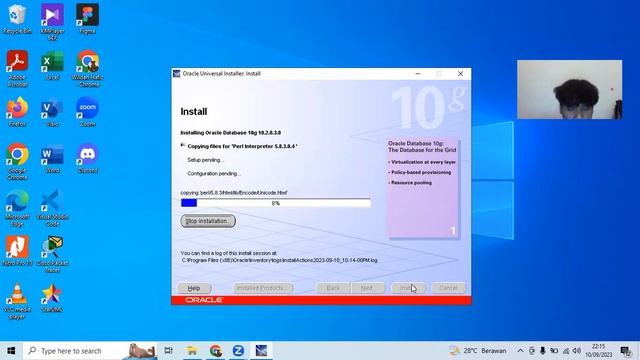Launch Nitro Pro 10 from the desktop

[x=17, y=251]
